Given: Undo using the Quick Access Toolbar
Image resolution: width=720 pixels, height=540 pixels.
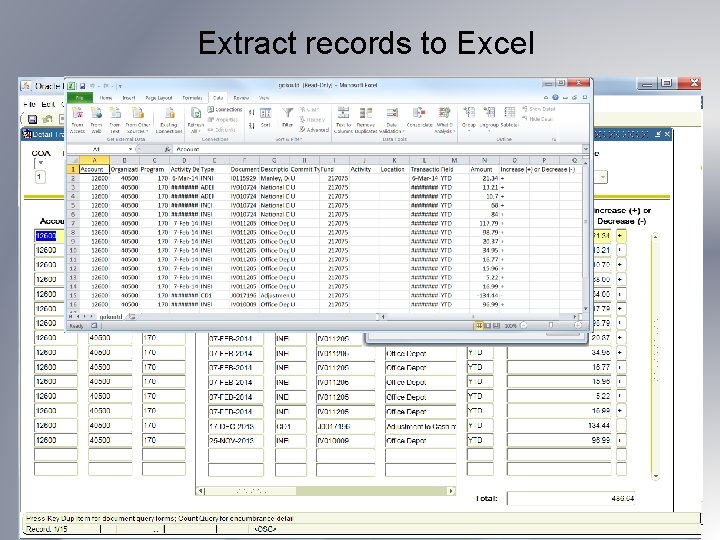Looking at the screenshot, I should (92, 86).
